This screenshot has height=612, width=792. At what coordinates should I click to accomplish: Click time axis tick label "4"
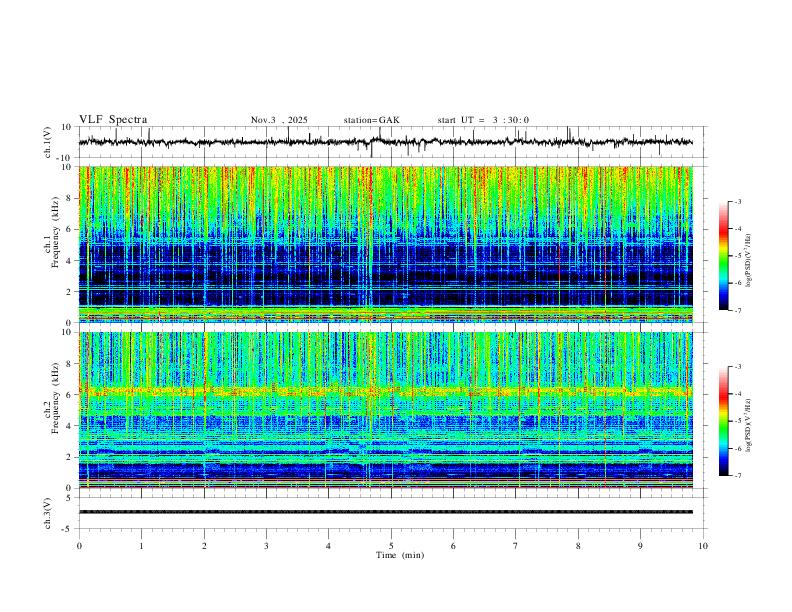328,546
